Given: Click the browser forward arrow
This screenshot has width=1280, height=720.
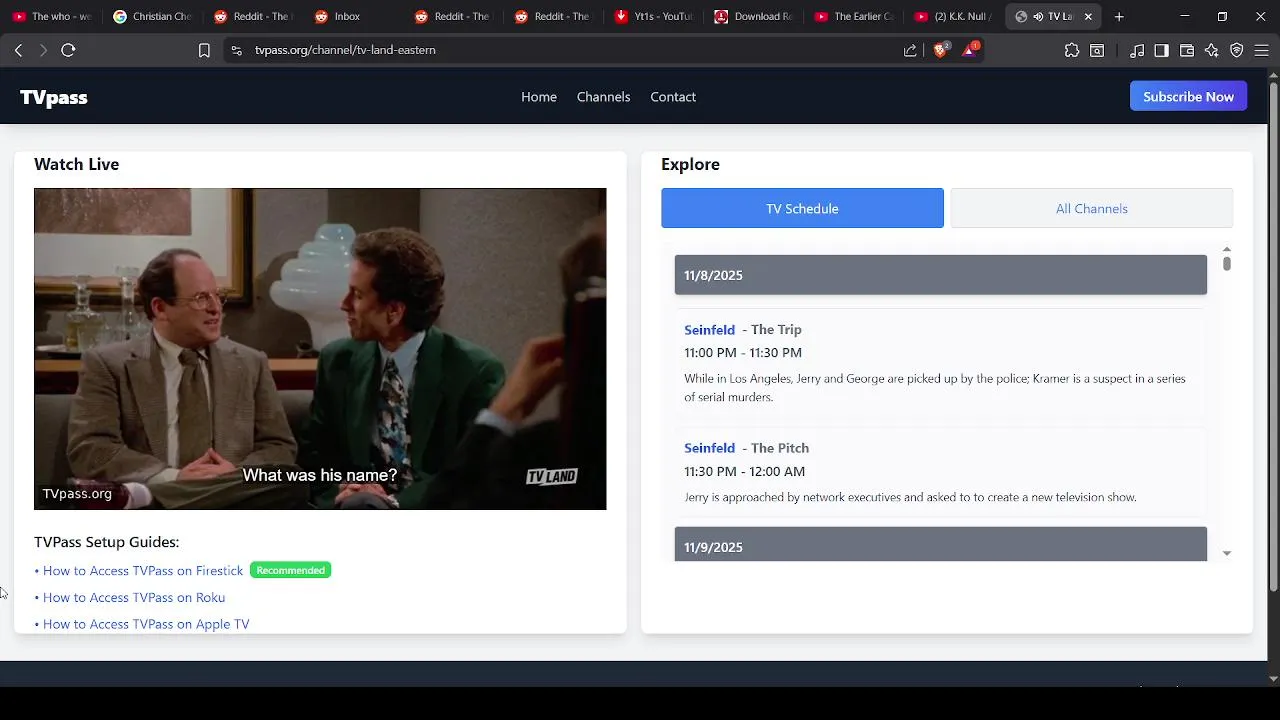Looking at the screenshot, I should (x=43, y=50).
